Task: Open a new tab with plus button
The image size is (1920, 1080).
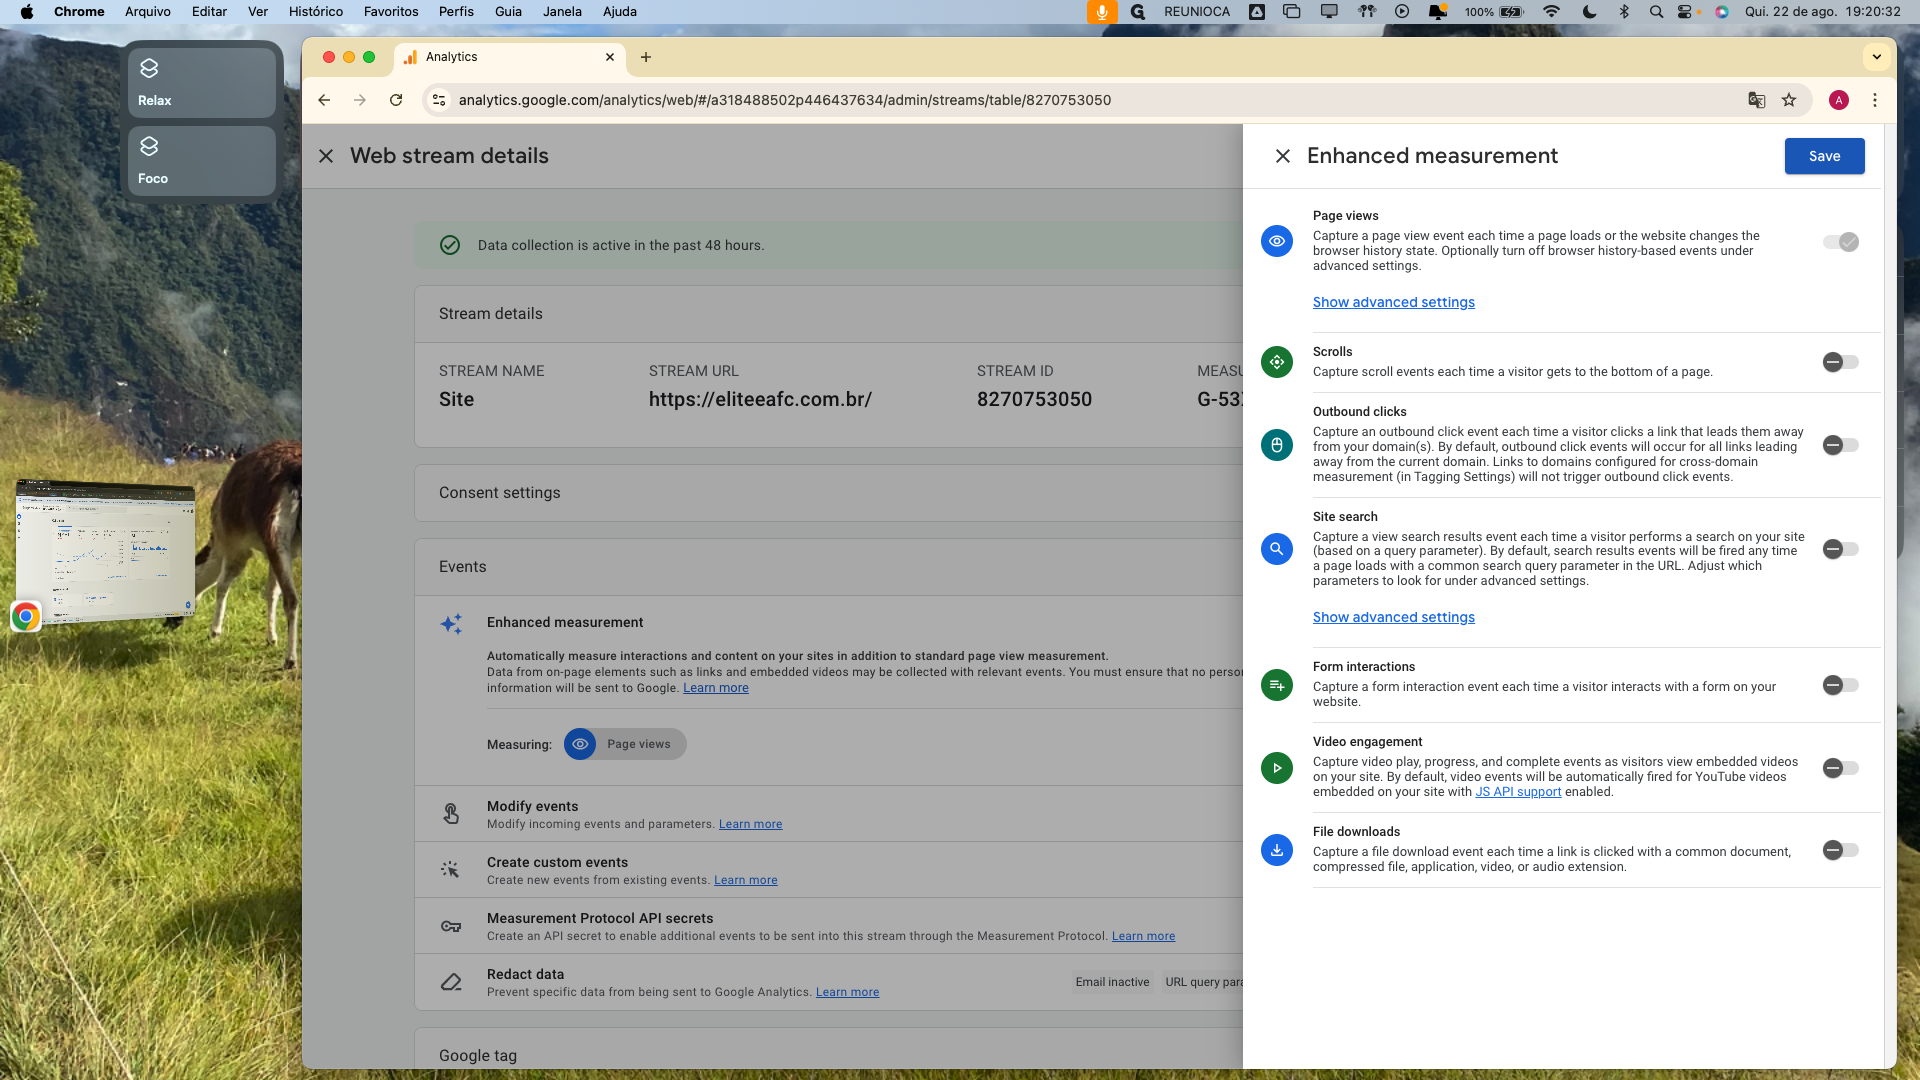Action: coord(646,57)
